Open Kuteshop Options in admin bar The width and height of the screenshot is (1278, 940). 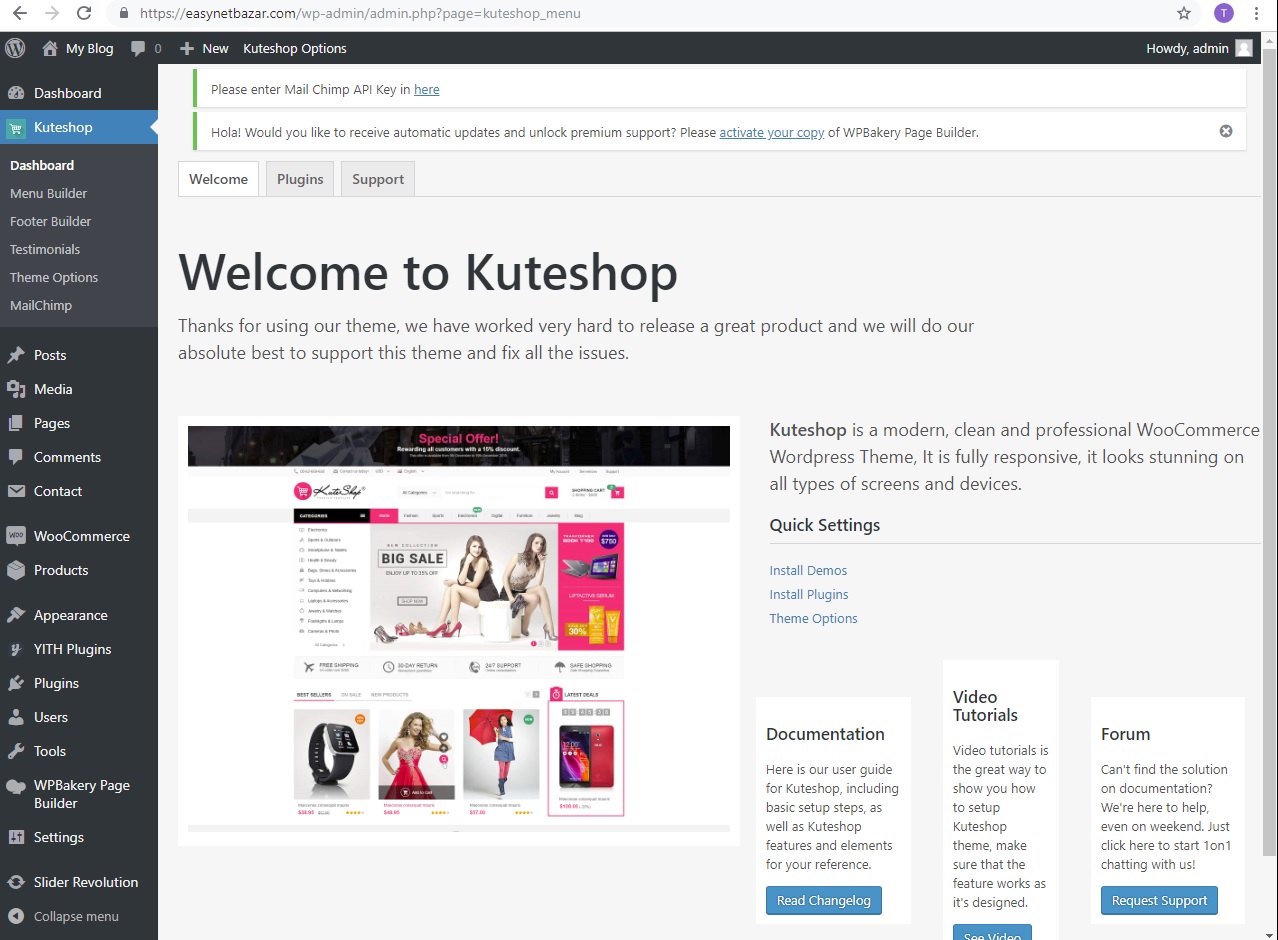[295, 48]
